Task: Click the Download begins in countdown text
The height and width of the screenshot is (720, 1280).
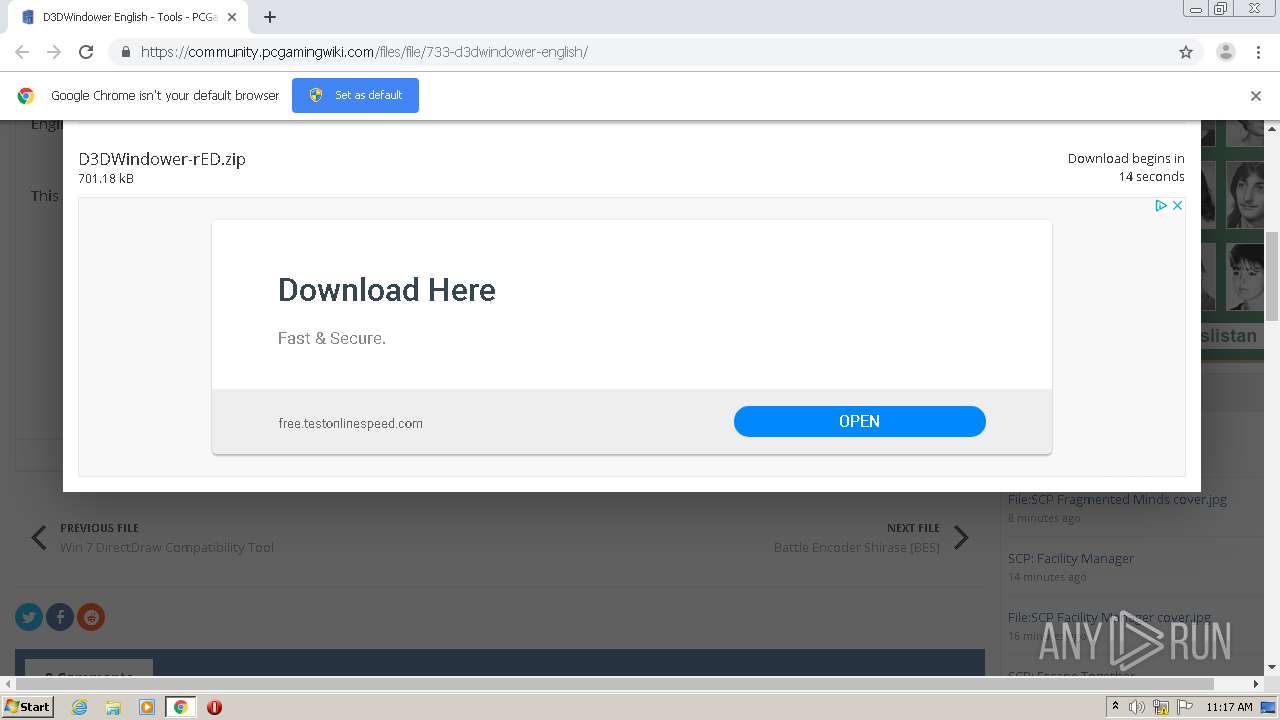Action: coord(1126,167)
